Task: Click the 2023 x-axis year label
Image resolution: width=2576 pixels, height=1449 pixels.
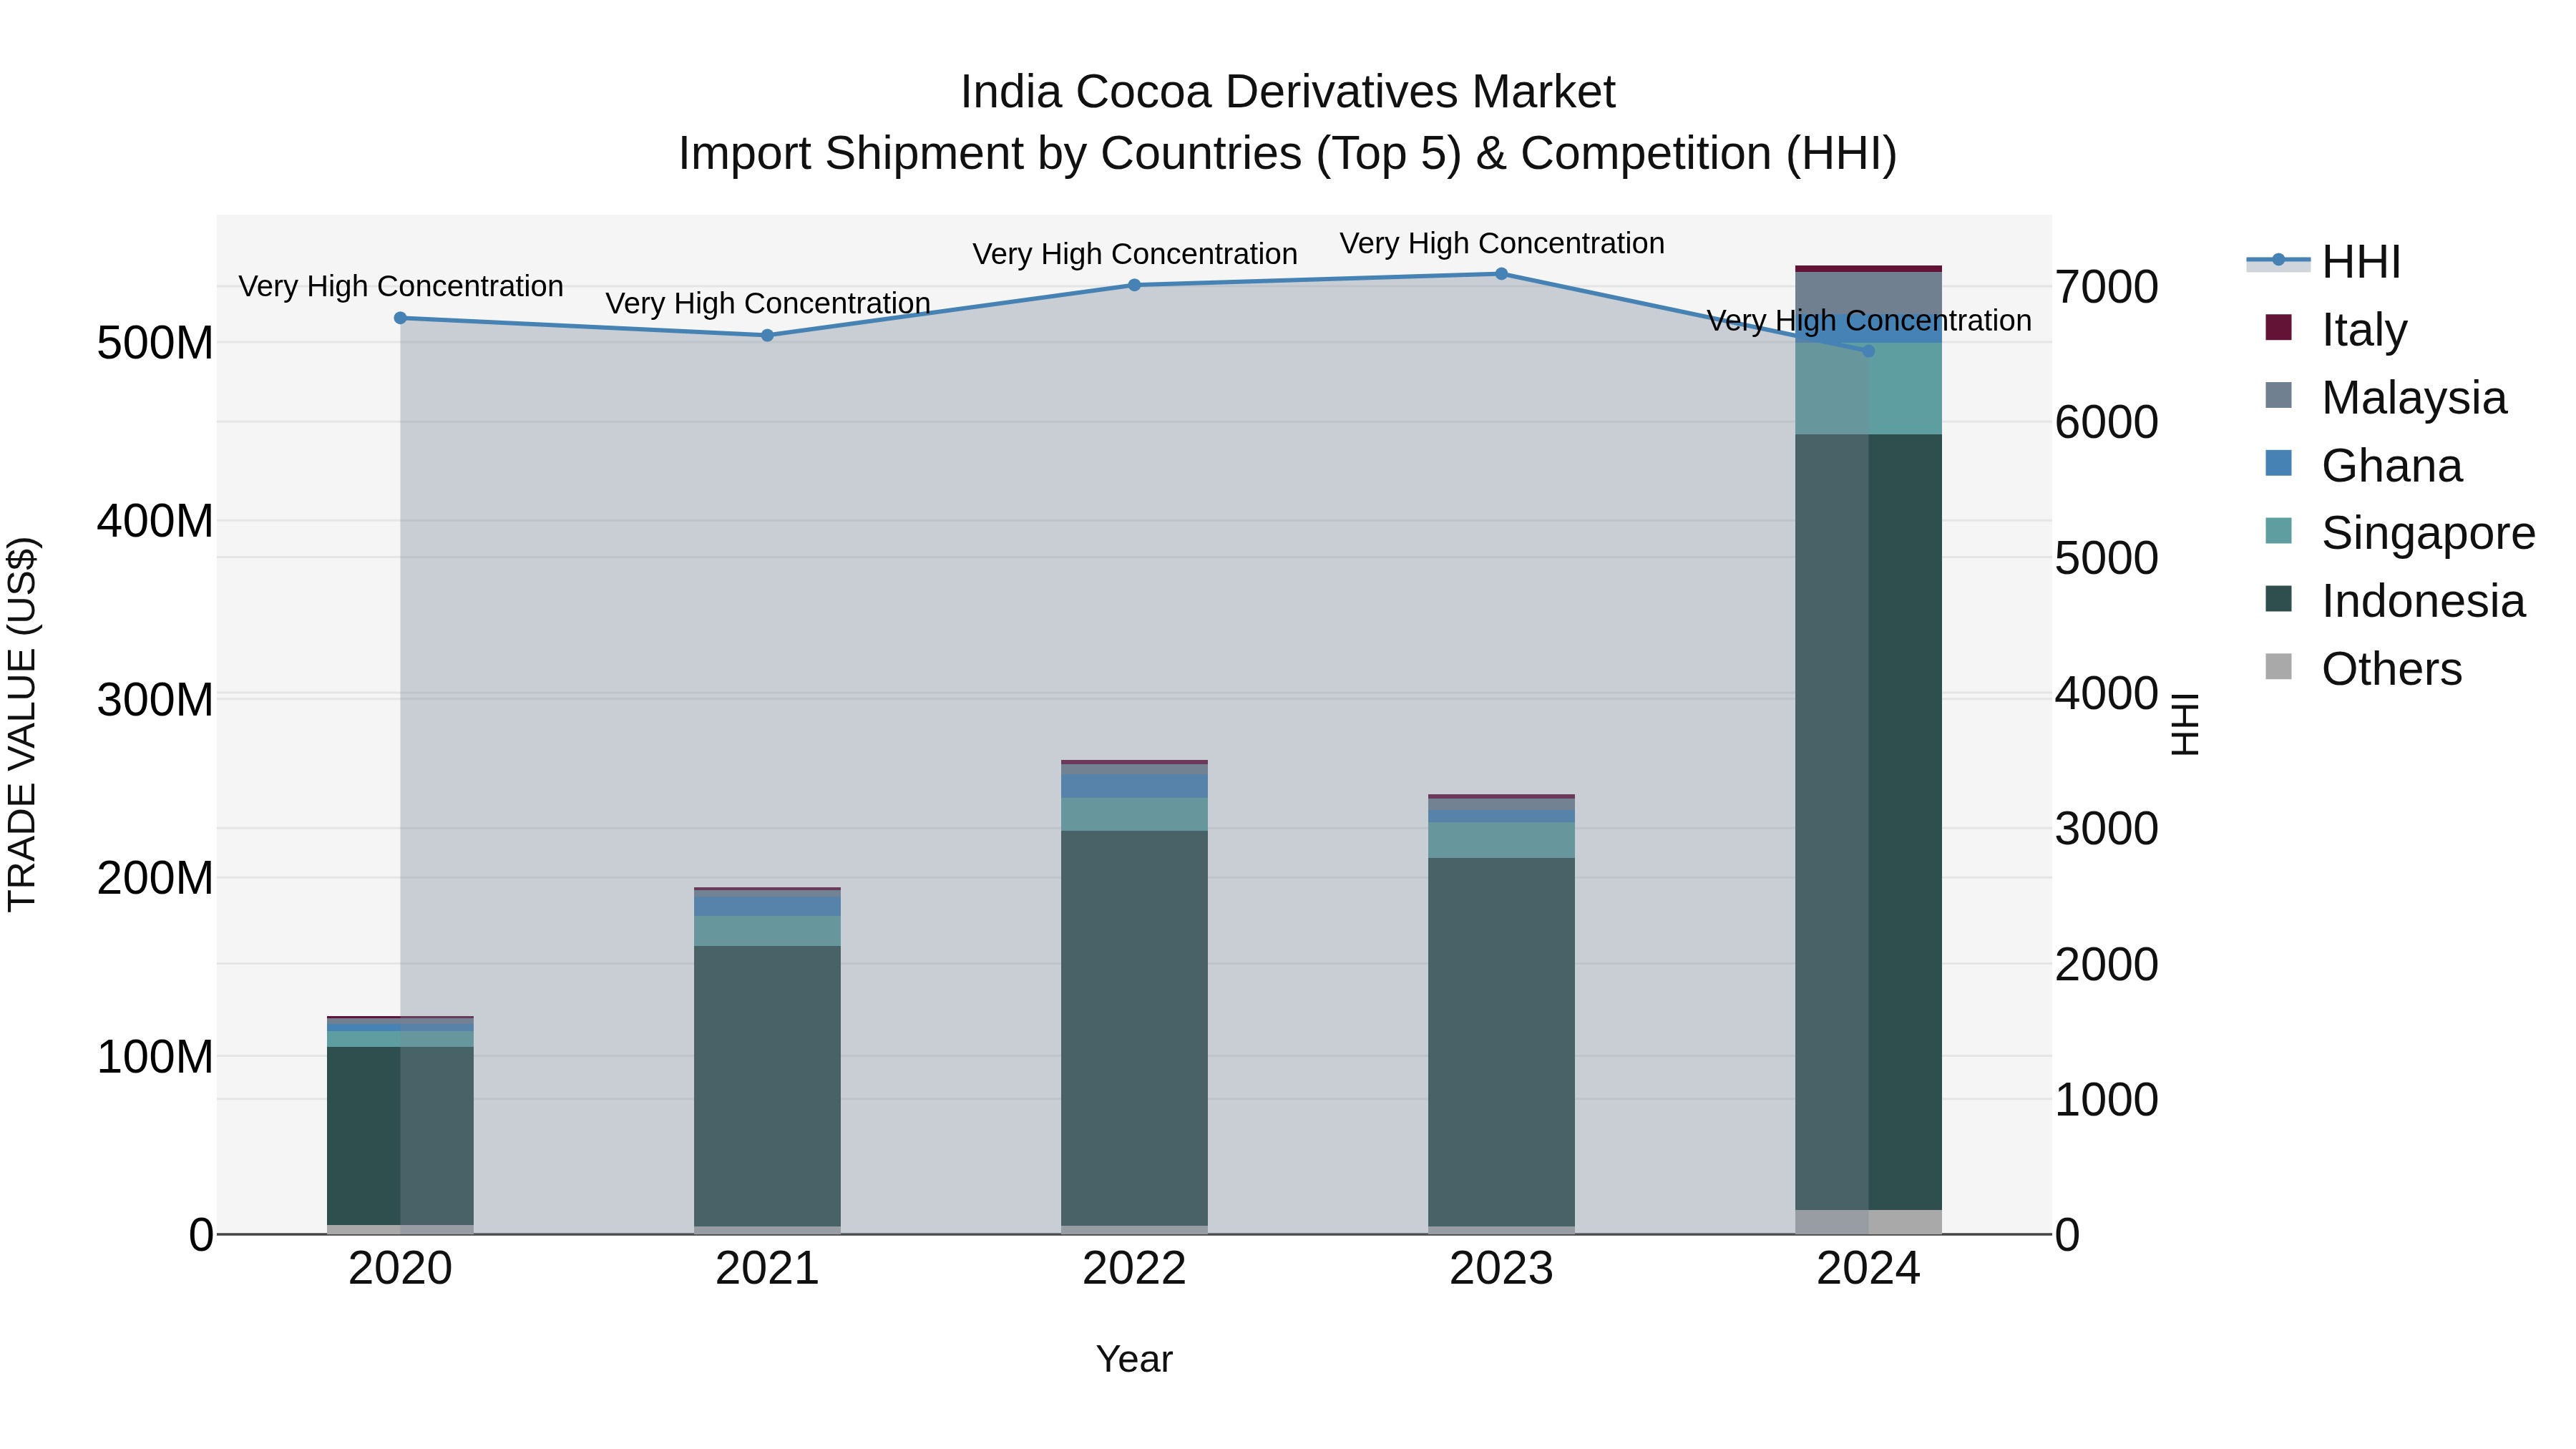Action: pos(1501,1269)
